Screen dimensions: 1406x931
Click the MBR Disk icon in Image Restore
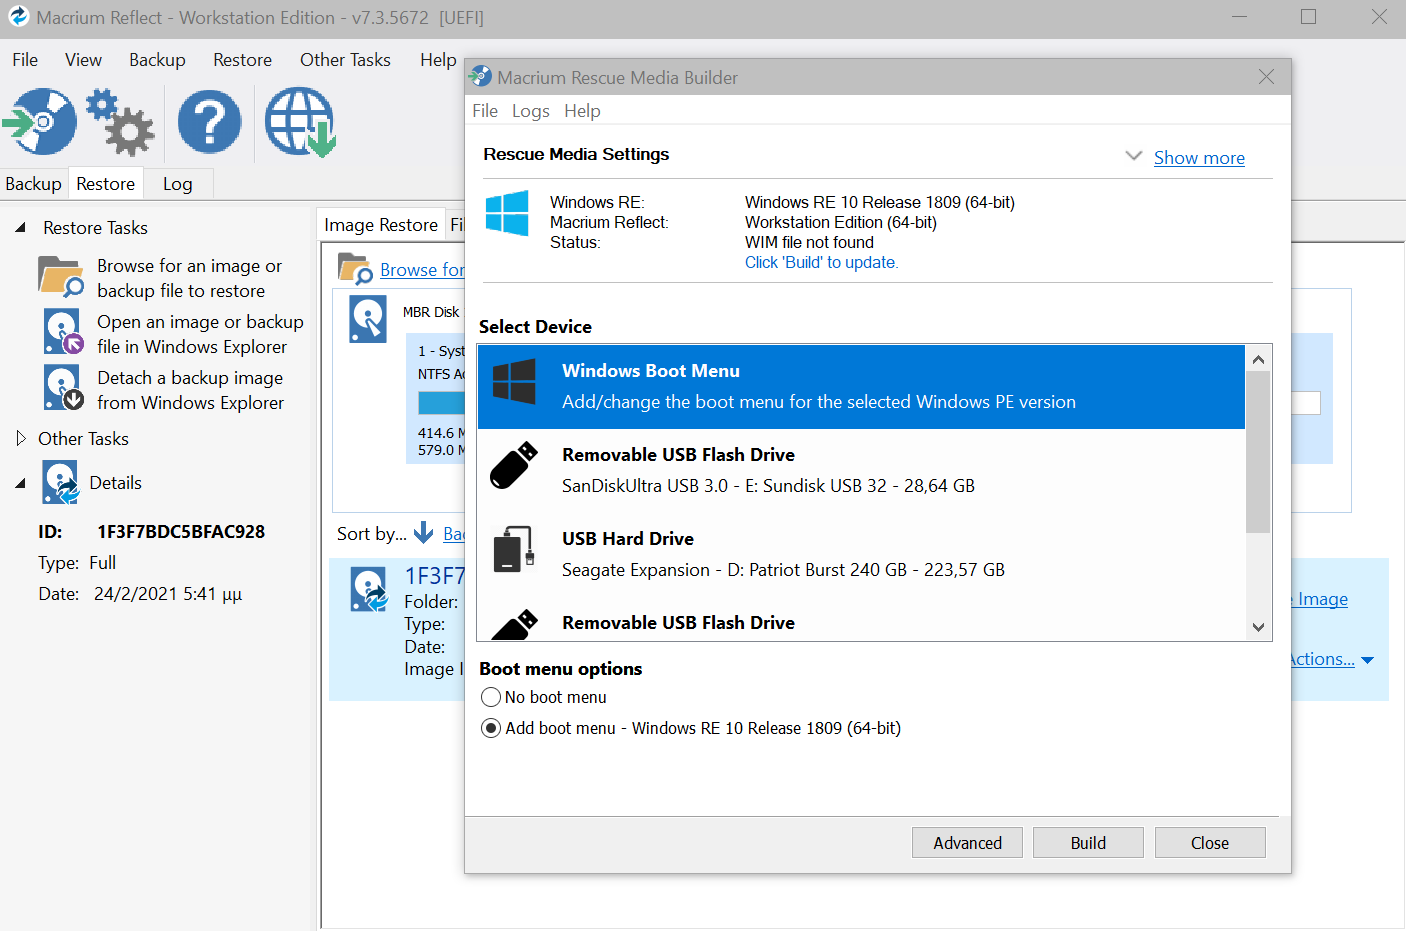368,320
